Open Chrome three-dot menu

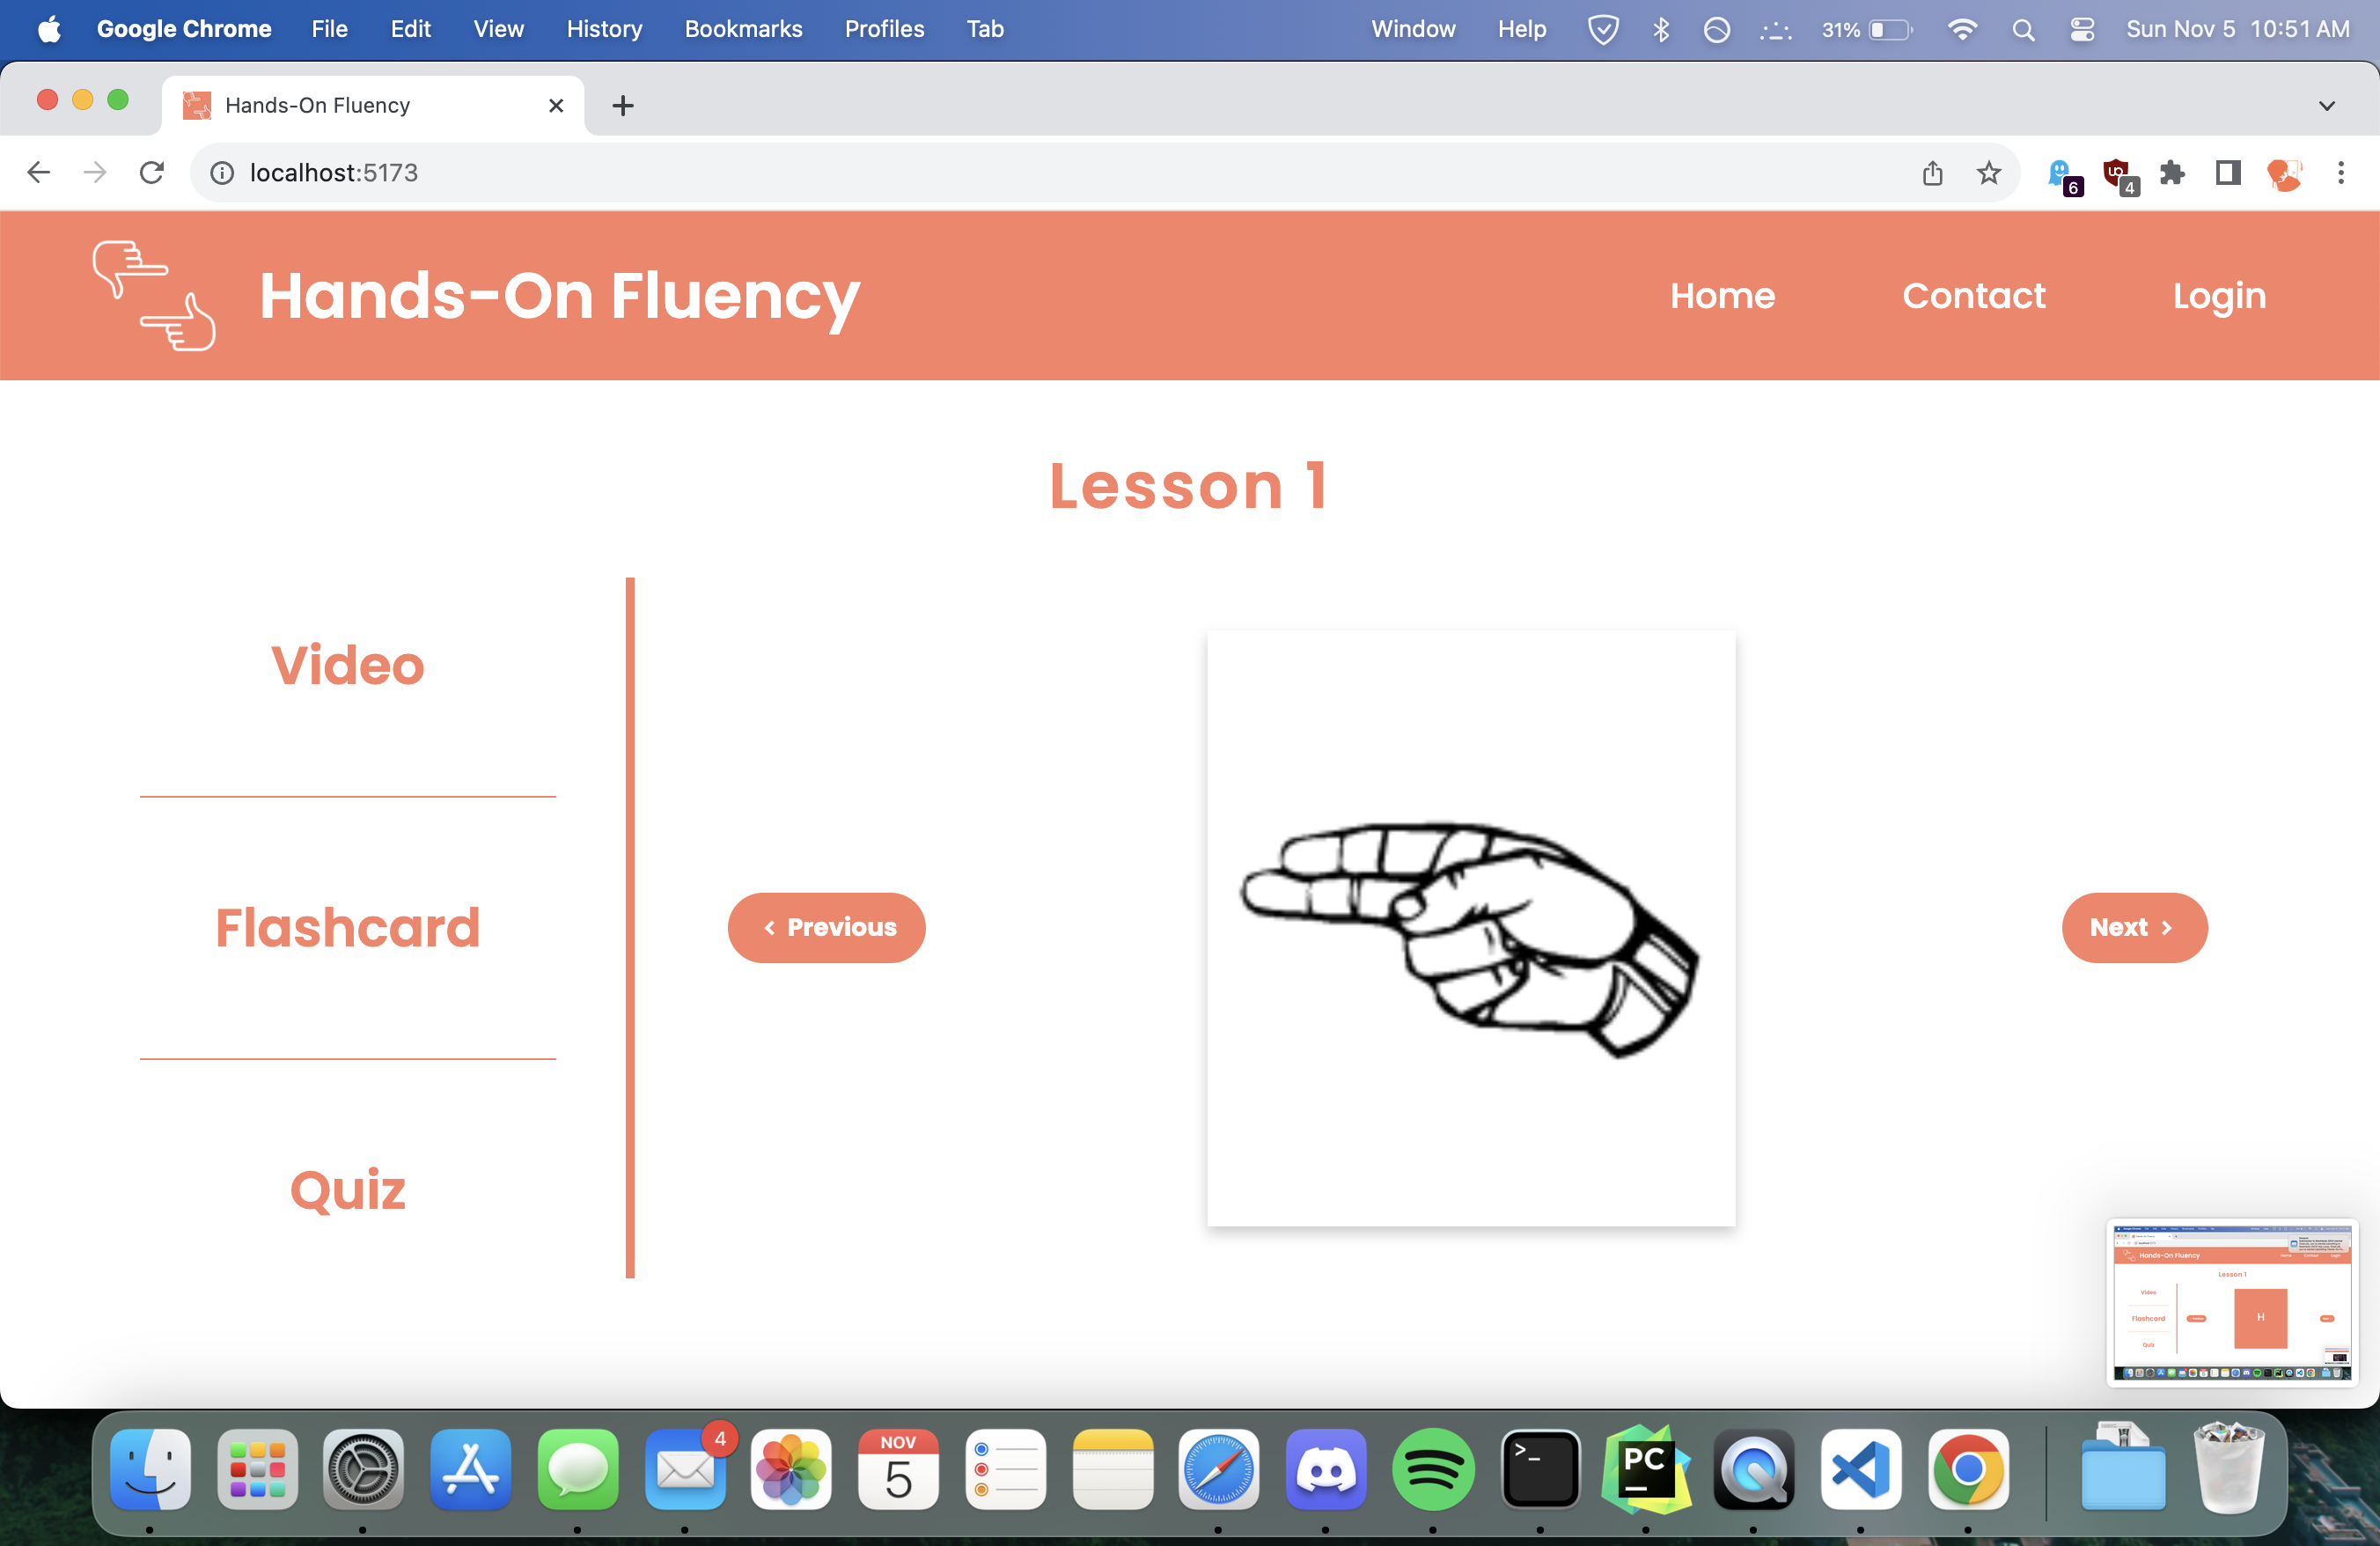tap(2341, 173)
